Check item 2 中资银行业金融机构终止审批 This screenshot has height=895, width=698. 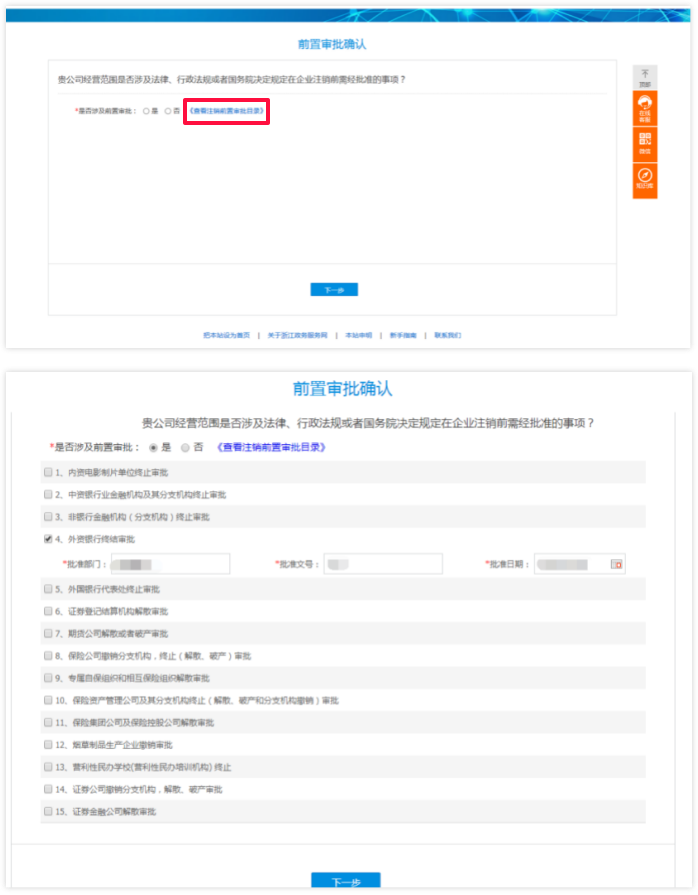click(49, 494)
